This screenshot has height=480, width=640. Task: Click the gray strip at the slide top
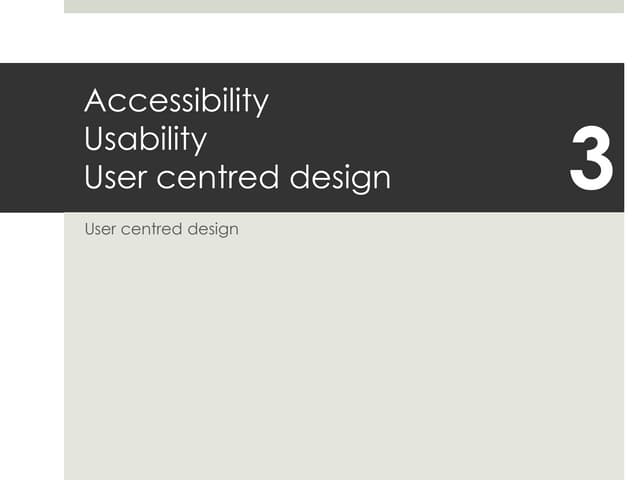343,6
